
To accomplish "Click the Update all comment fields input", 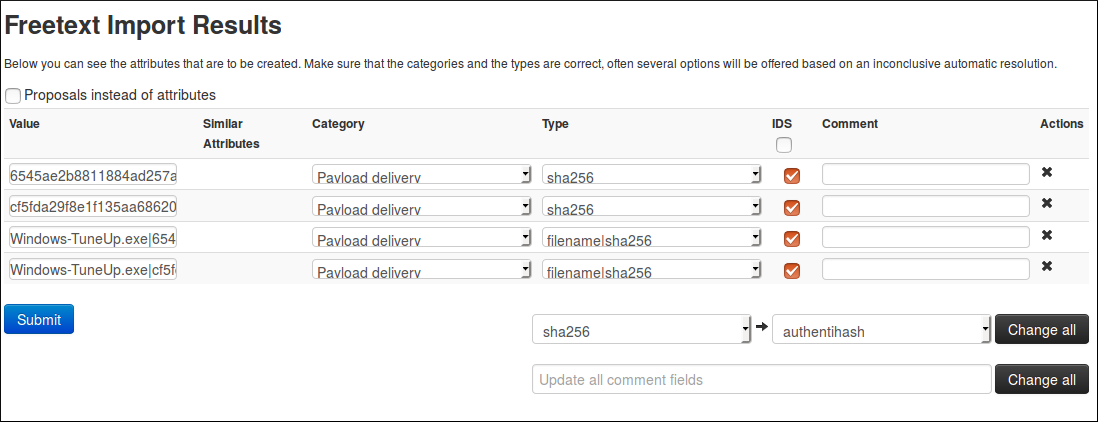I will (761, 380).
